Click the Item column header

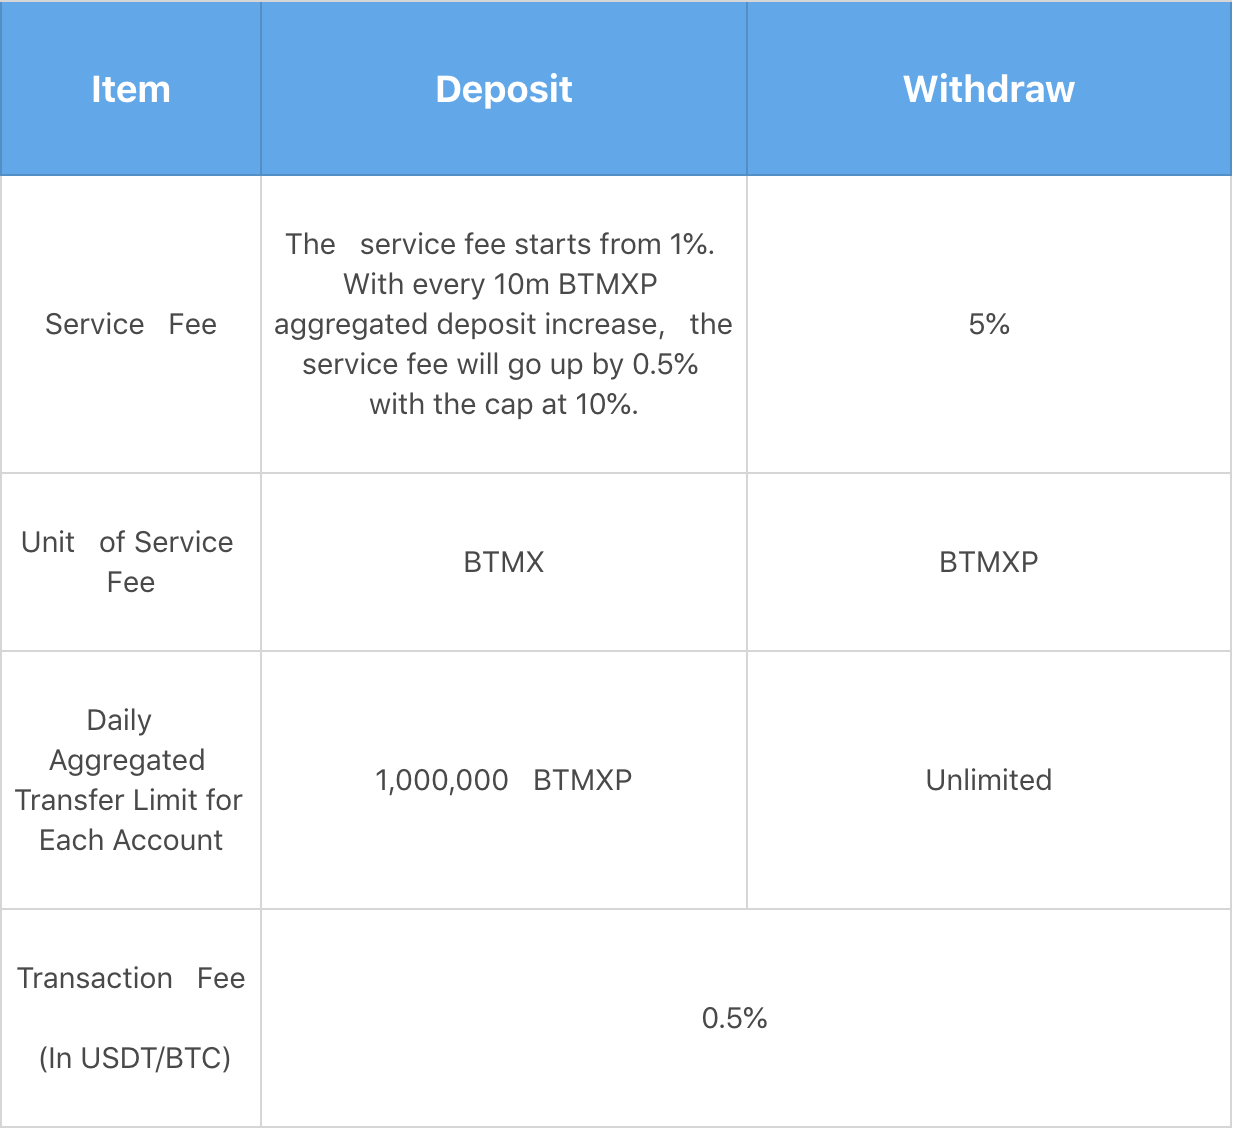(x=131, y=89)
